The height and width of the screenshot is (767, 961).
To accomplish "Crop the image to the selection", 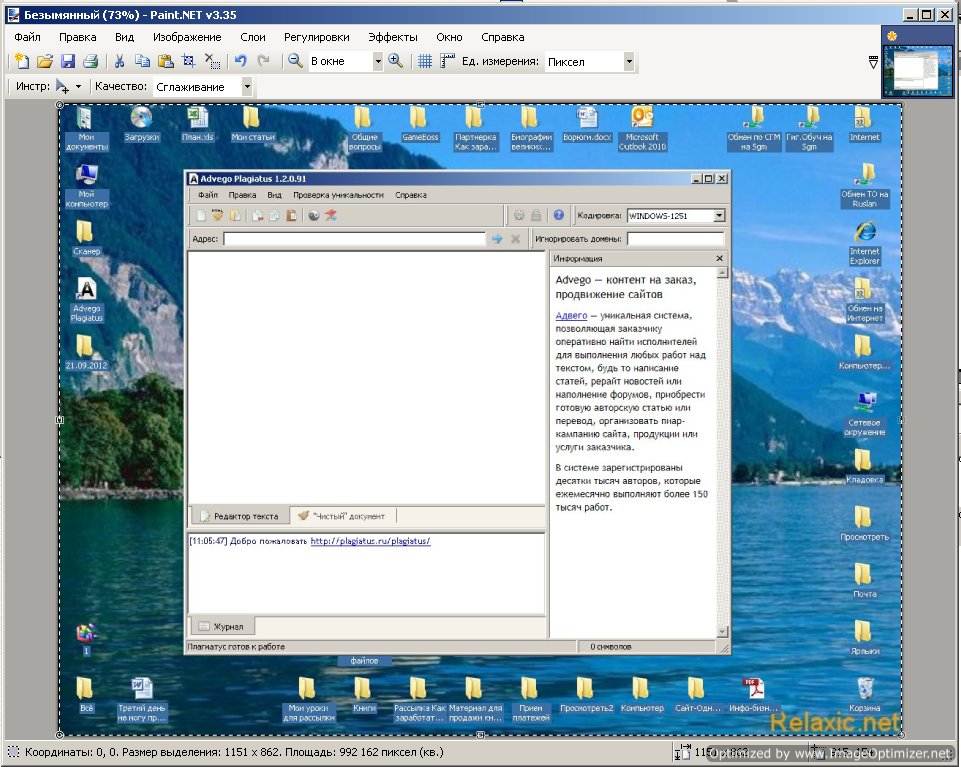I will 189,61.
